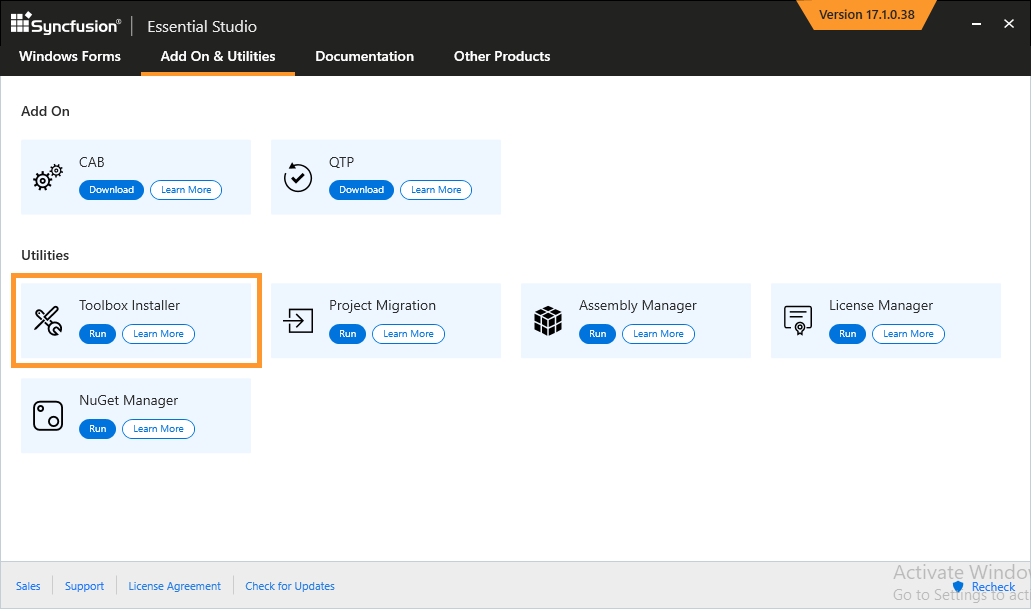The image size is (1031, 609).
Task: Click the Support link in the footer
Action: click(x=84, y=586)
